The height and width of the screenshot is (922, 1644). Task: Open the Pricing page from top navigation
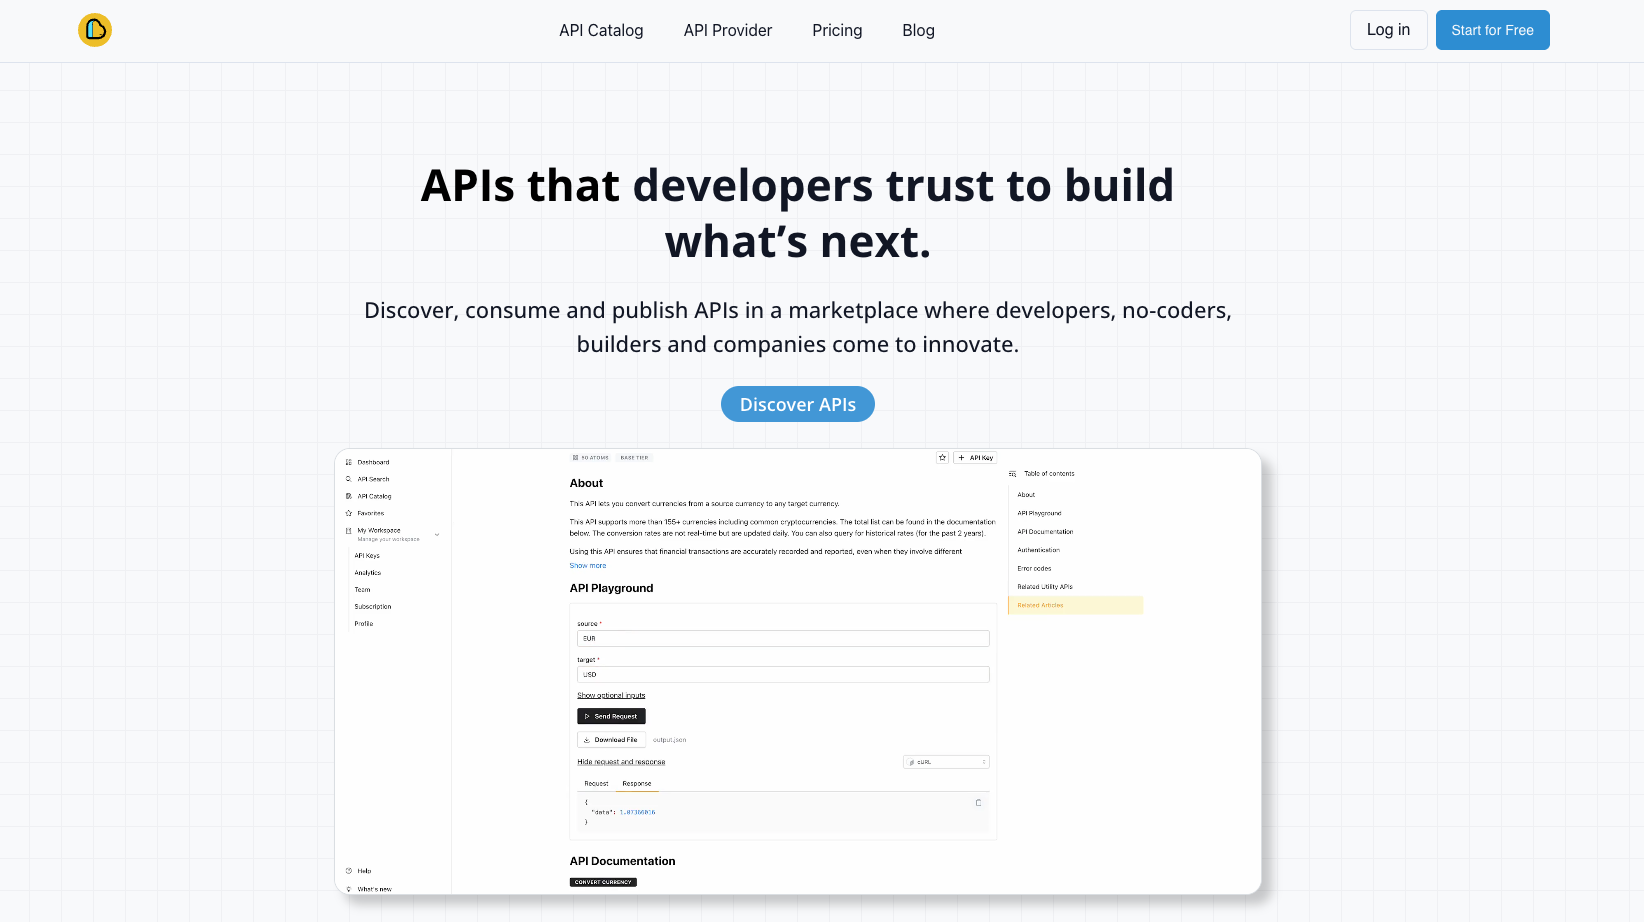tap(837, 30)
